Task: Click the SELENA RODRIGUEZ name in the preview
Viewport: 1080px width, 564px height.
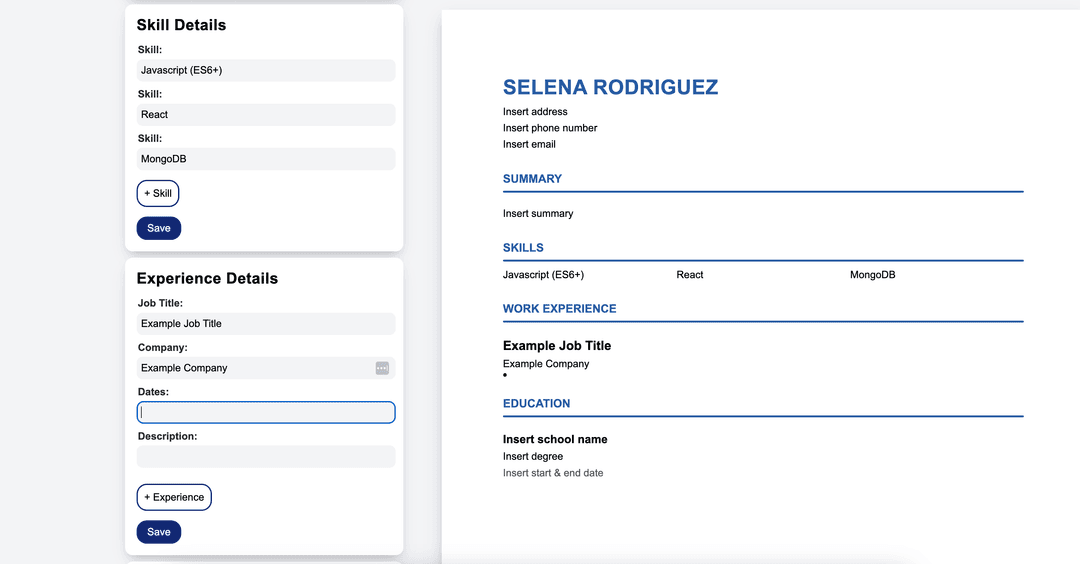Action: point(610,87)
